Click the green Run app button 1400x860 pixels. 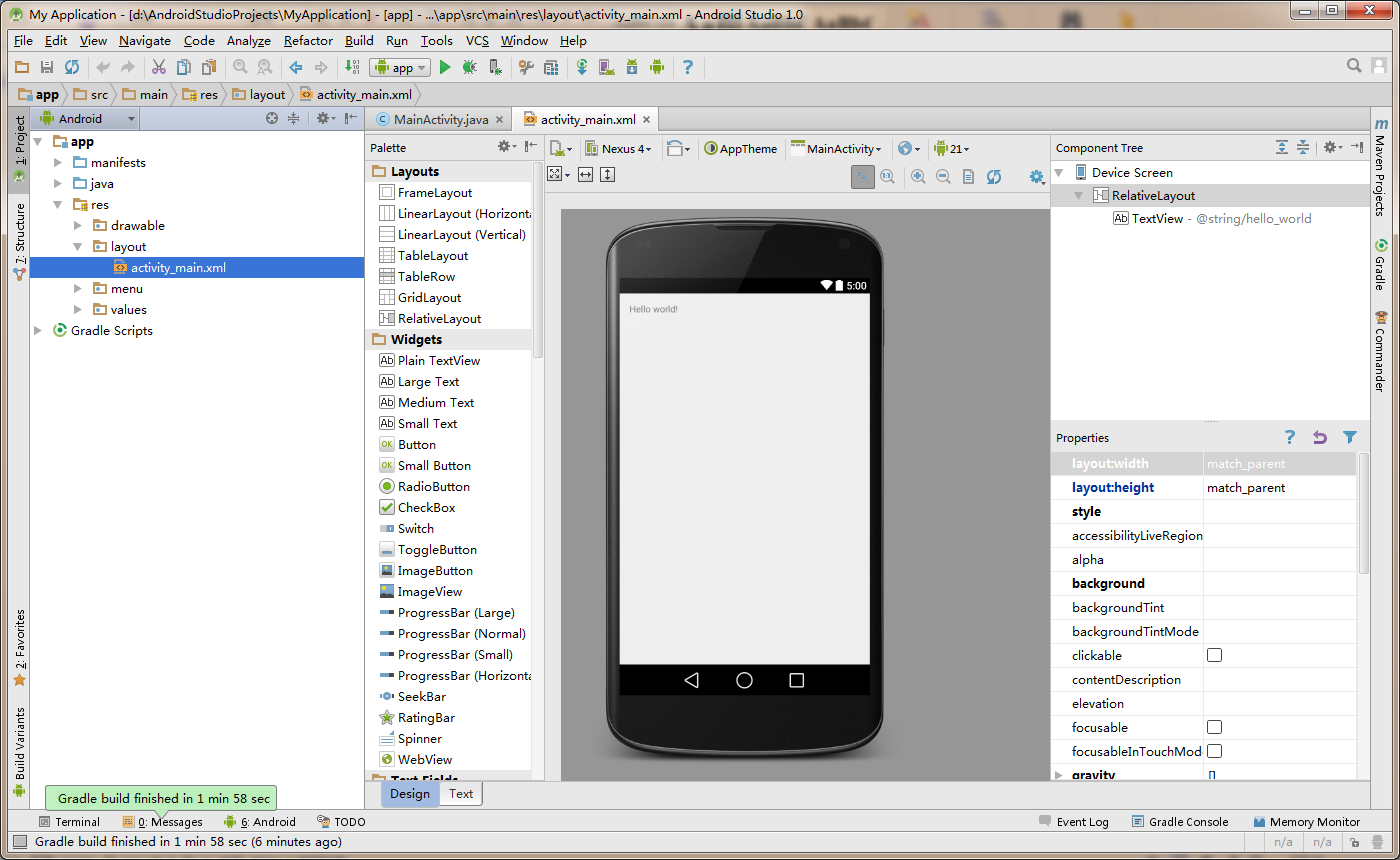[445, 67]
